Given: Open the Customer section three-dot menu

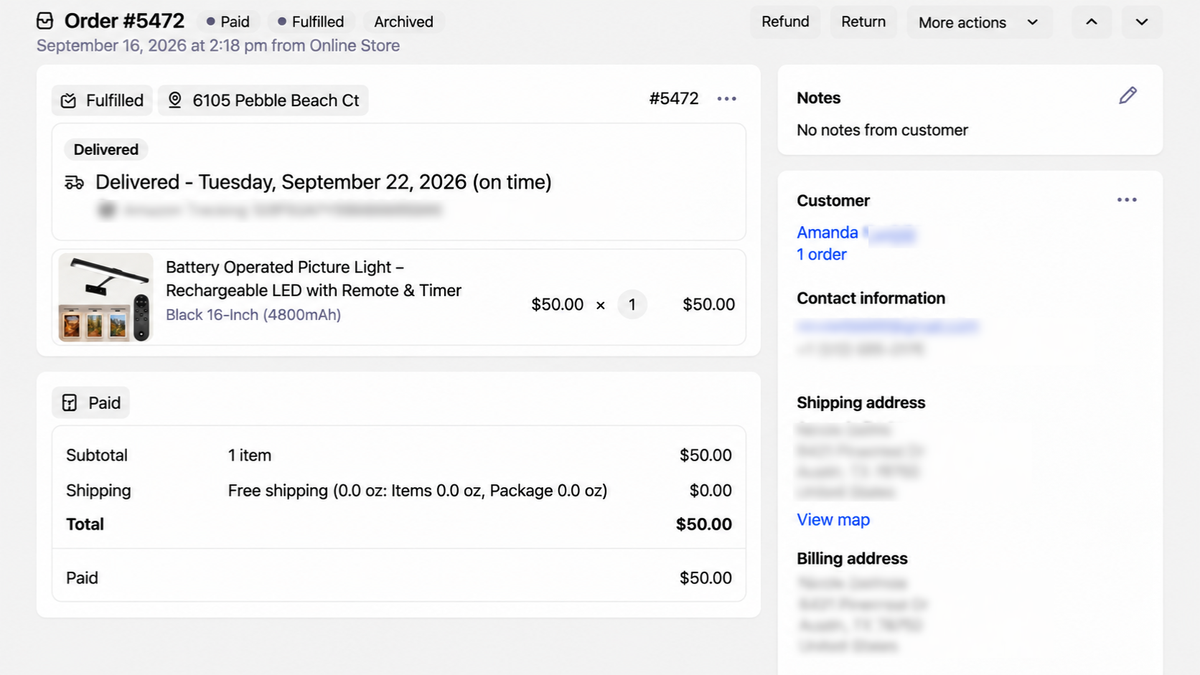Looking at the screenshot, I should 1127,200.
